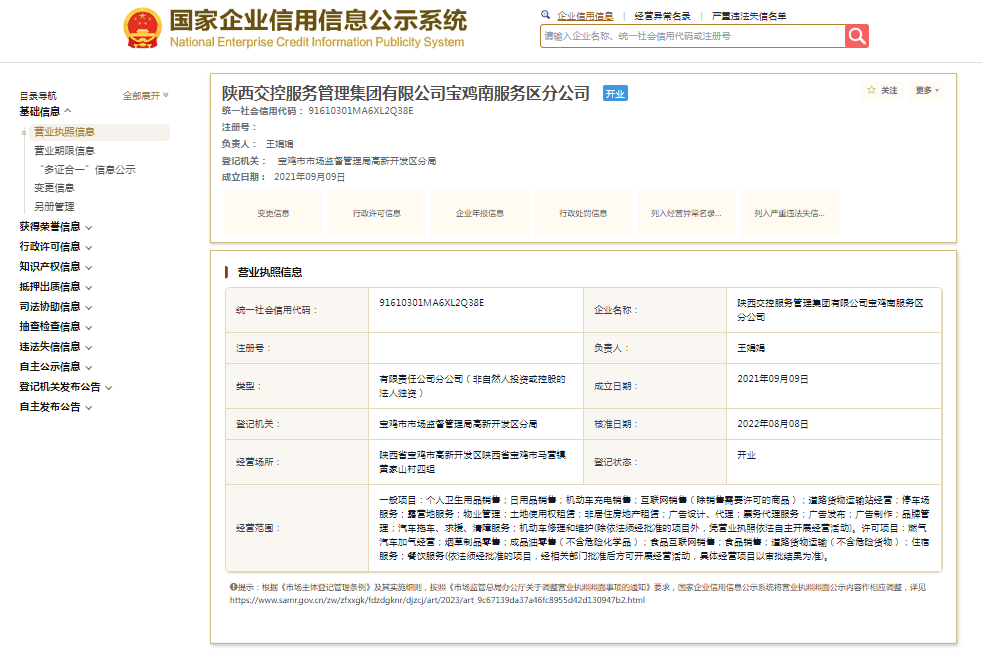This screenshot has height=650, width=982.
Task: Click the 变更信息 shortcut button
Action: (x=273, y=213)
